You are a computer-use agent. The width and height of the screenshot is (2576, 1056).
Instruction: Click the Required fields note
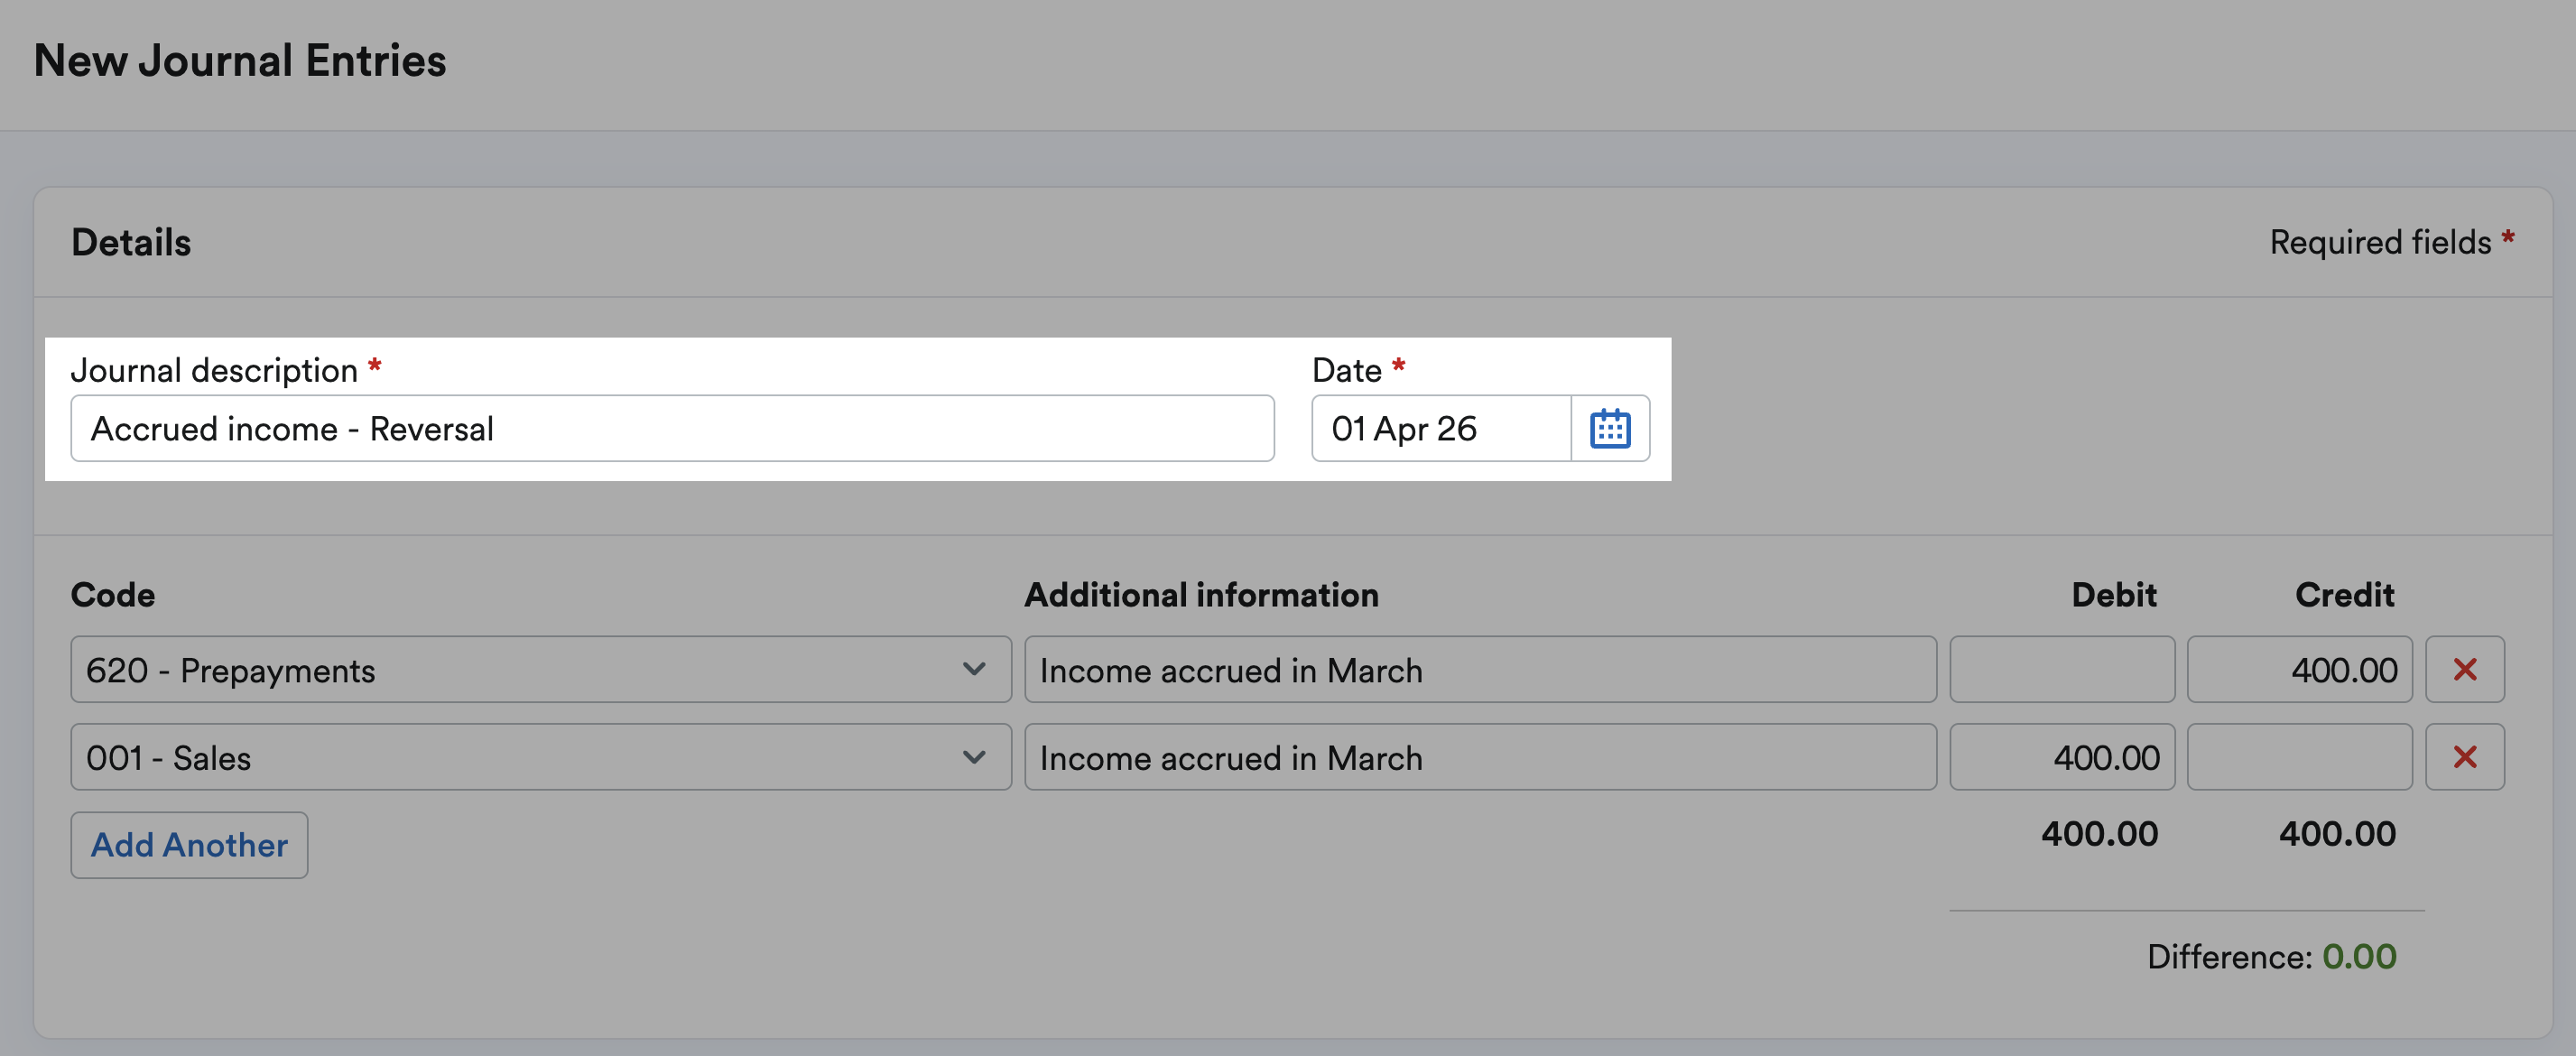2391,242
